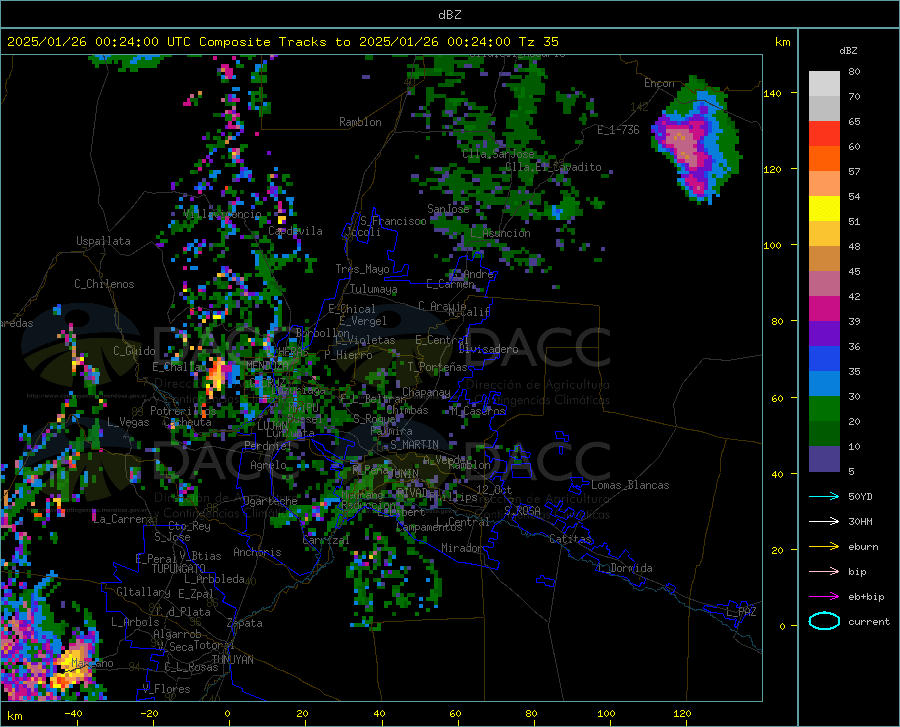Click the Divisadero map label

(x=488, y=349)
